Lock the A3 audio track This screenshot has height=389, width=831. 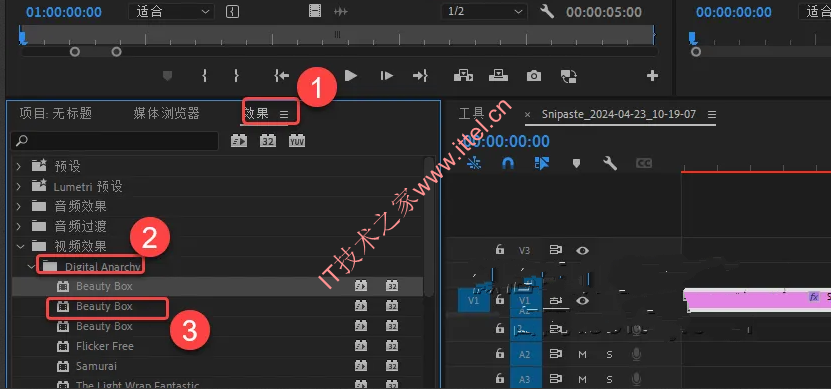(499, 378)
